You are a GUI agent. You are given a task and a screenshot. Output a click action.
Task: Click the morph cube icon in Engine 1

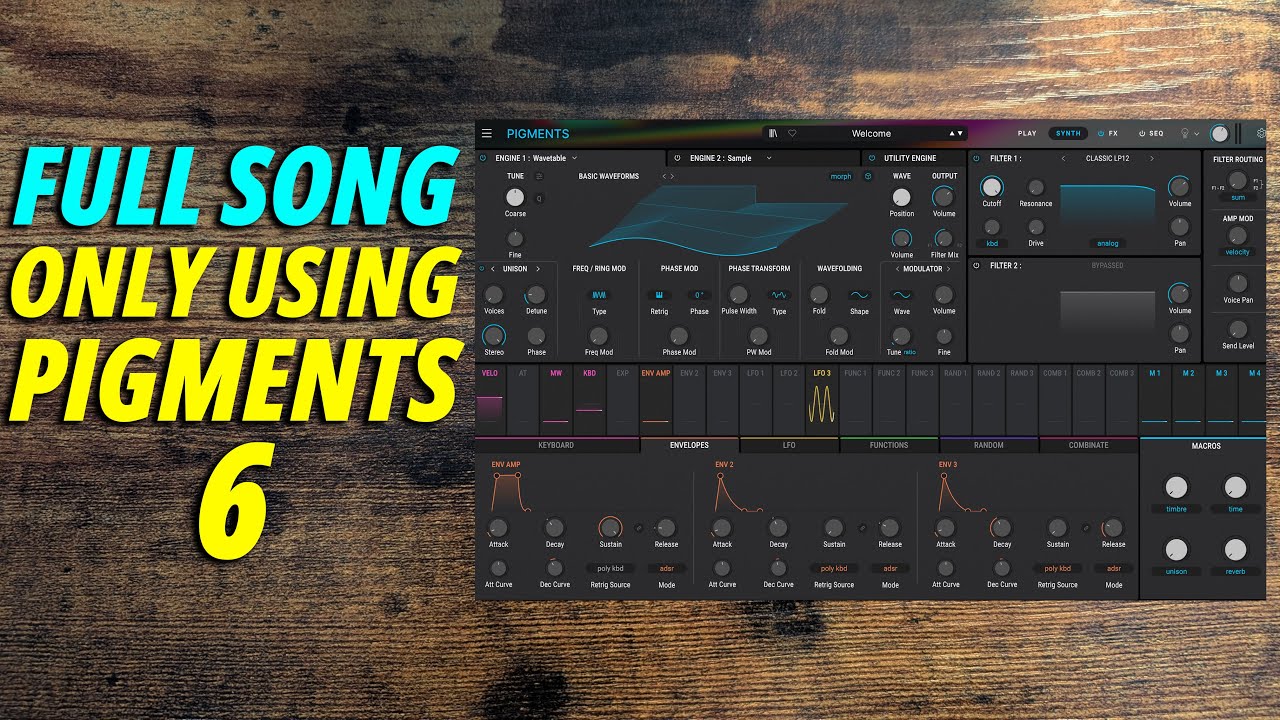click(867, 176)
